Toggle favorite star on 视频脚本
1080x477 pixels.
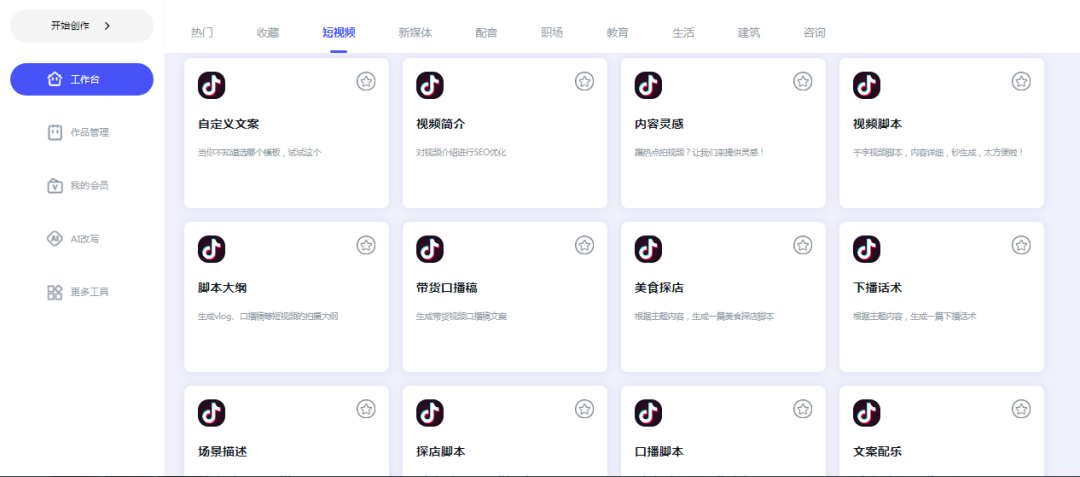[1021, 81]
